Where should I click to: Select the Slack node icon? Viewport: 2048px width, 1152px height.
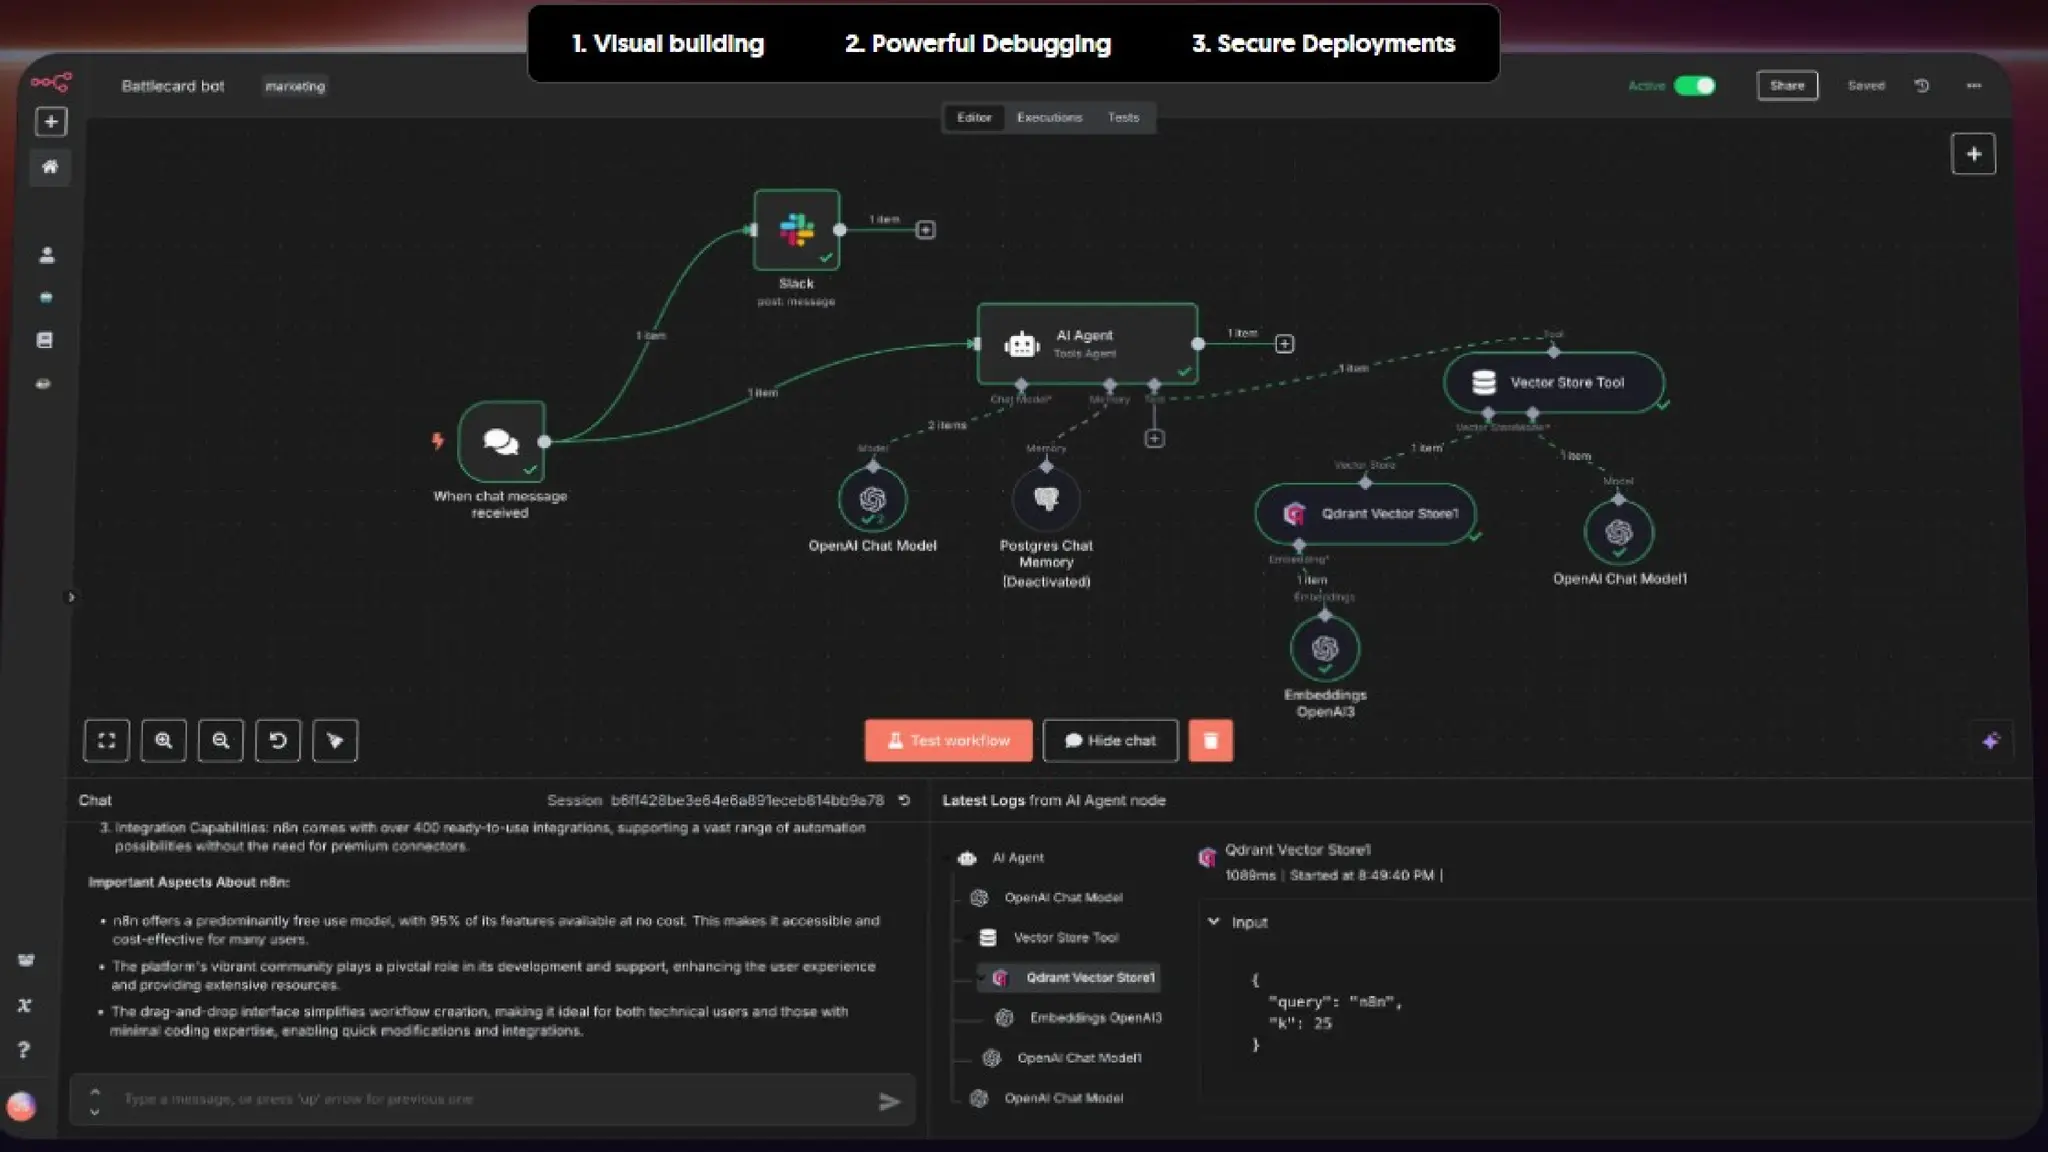click(797, 230)
